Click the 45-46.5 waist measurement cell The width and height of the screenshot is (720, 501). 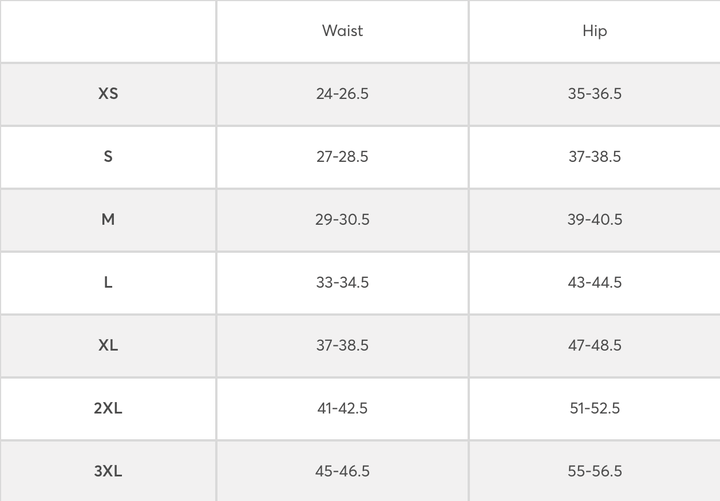[342, 471]
